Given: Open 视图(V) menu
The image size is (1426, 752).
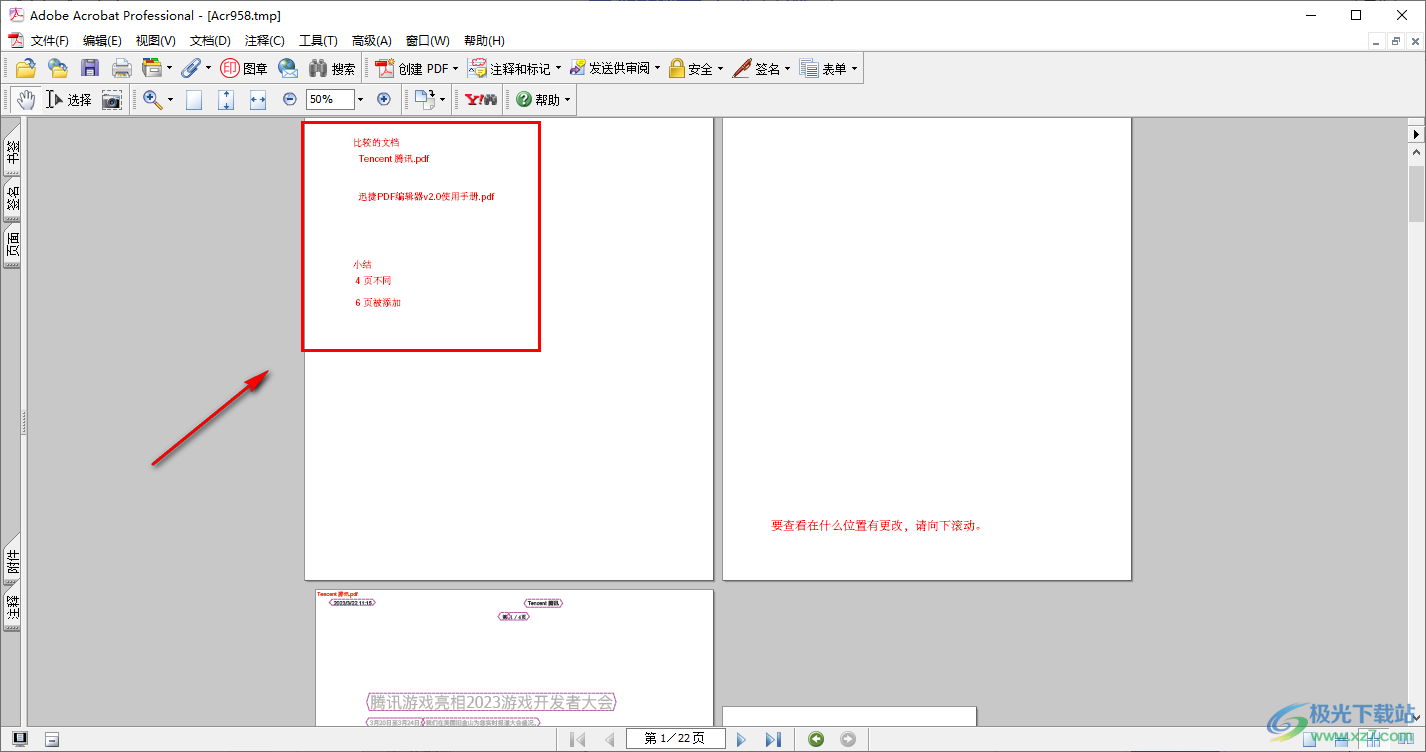Looking at the screenshot, I should [156, 41].
